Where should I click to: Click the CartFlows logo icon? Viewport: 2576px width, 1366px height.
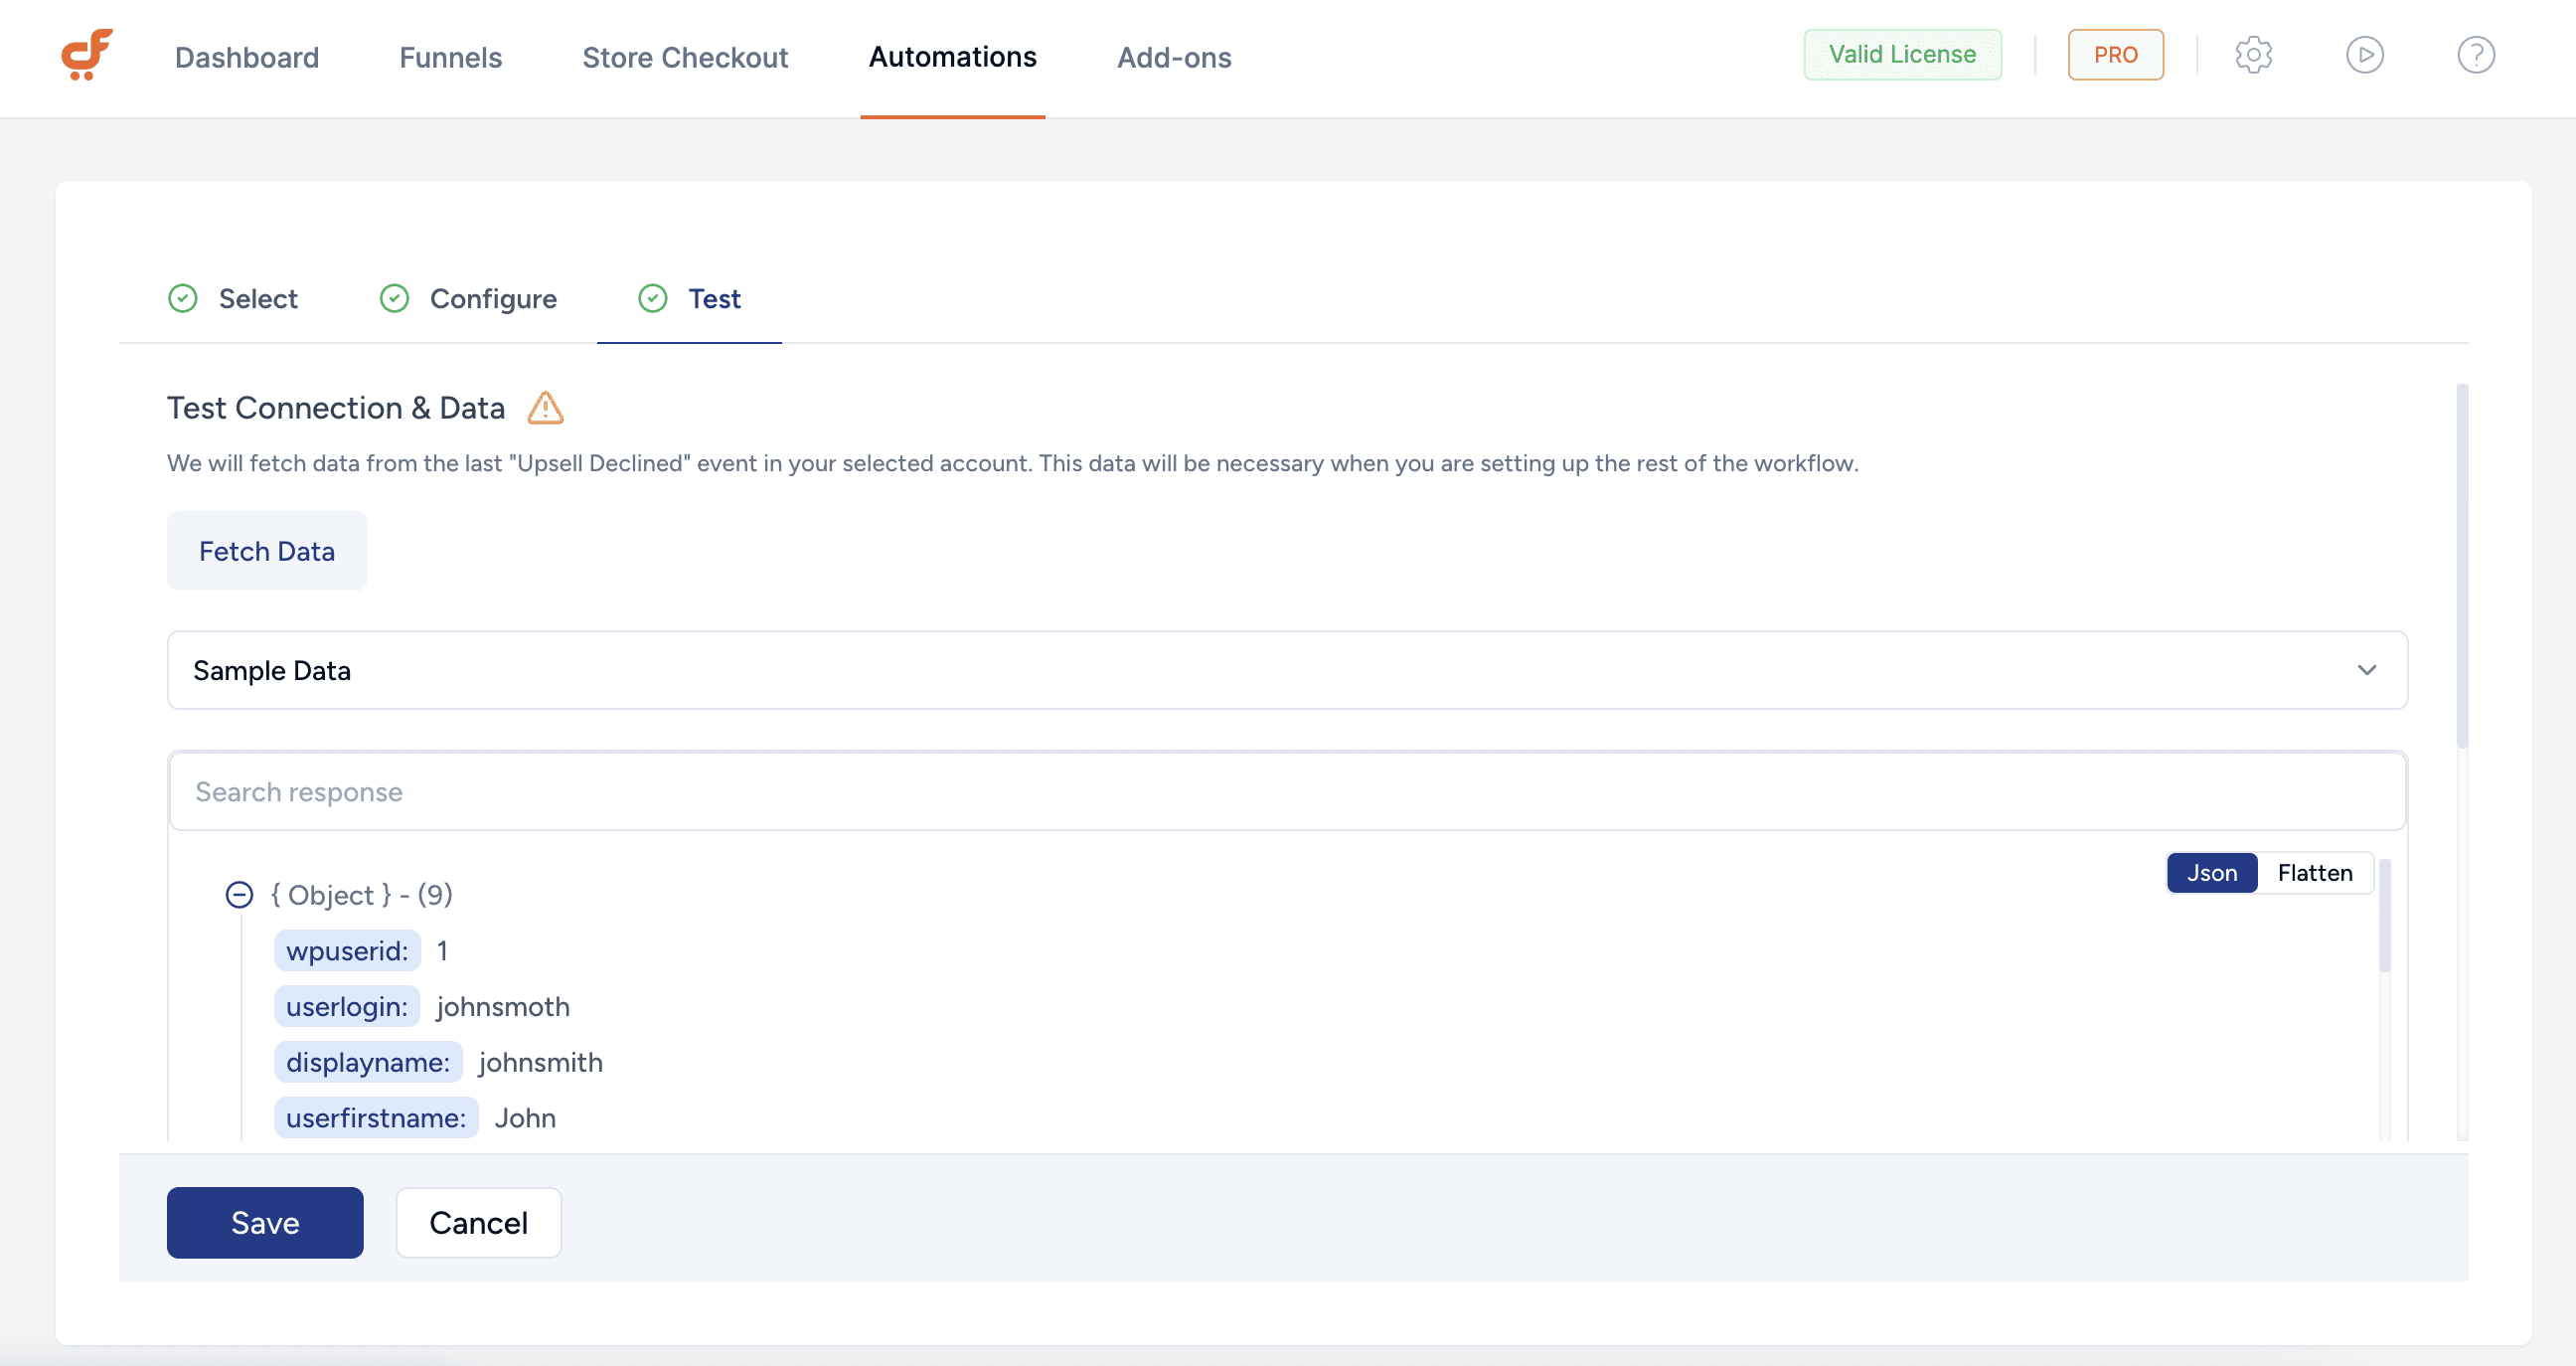87,55
